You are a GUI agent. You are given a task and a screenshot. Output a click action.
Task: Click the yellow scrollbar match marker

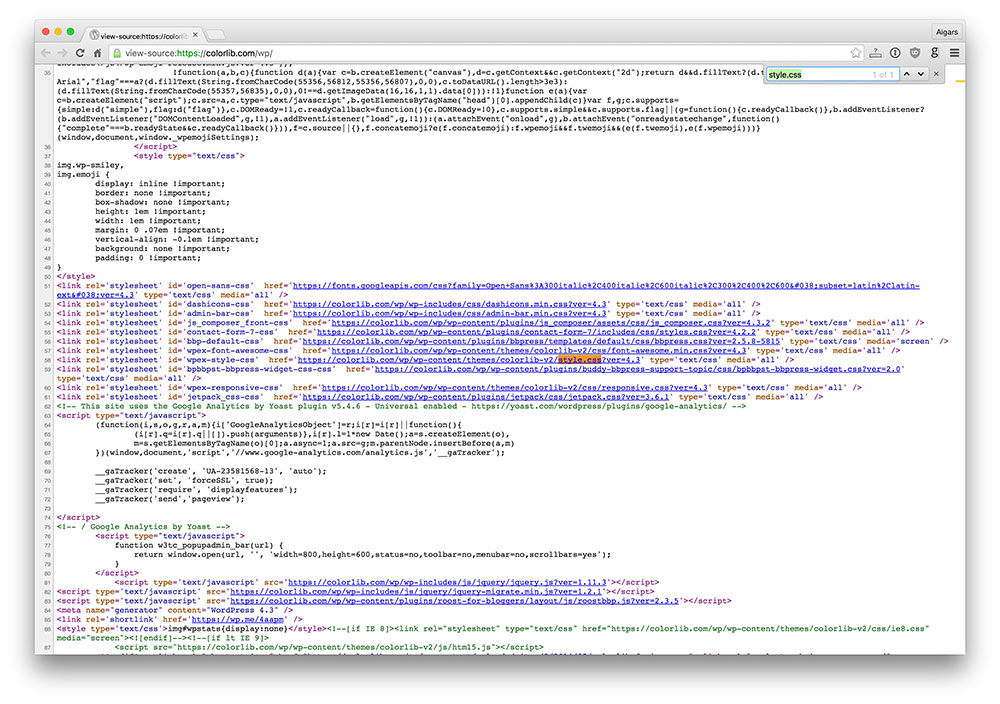click(x=960, y=81)
